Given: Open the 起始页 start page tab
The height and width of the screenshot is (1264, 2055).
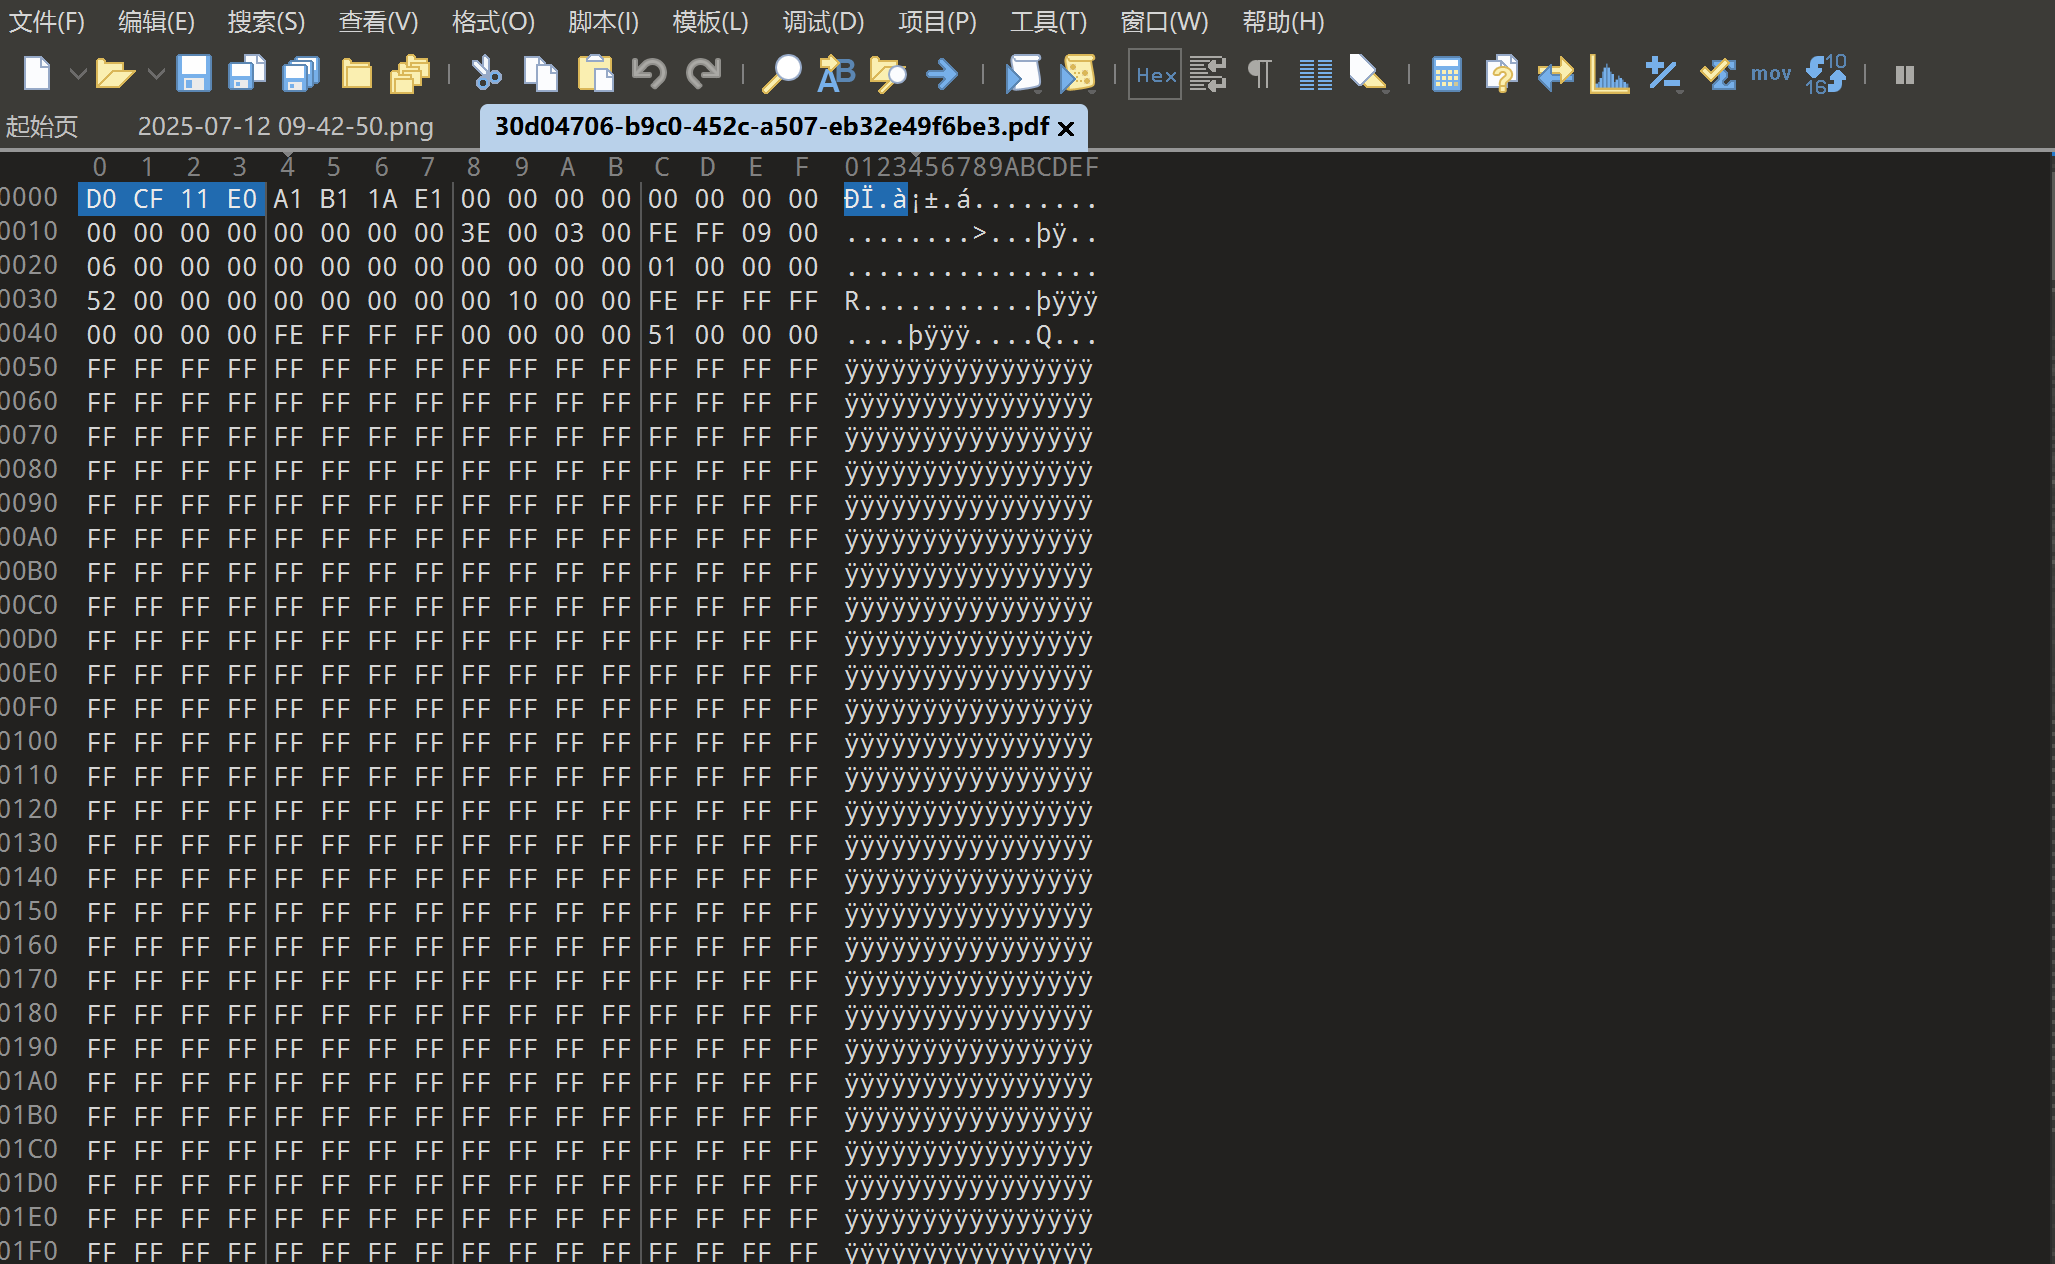Looking at the screenshot, I should 42,127.
